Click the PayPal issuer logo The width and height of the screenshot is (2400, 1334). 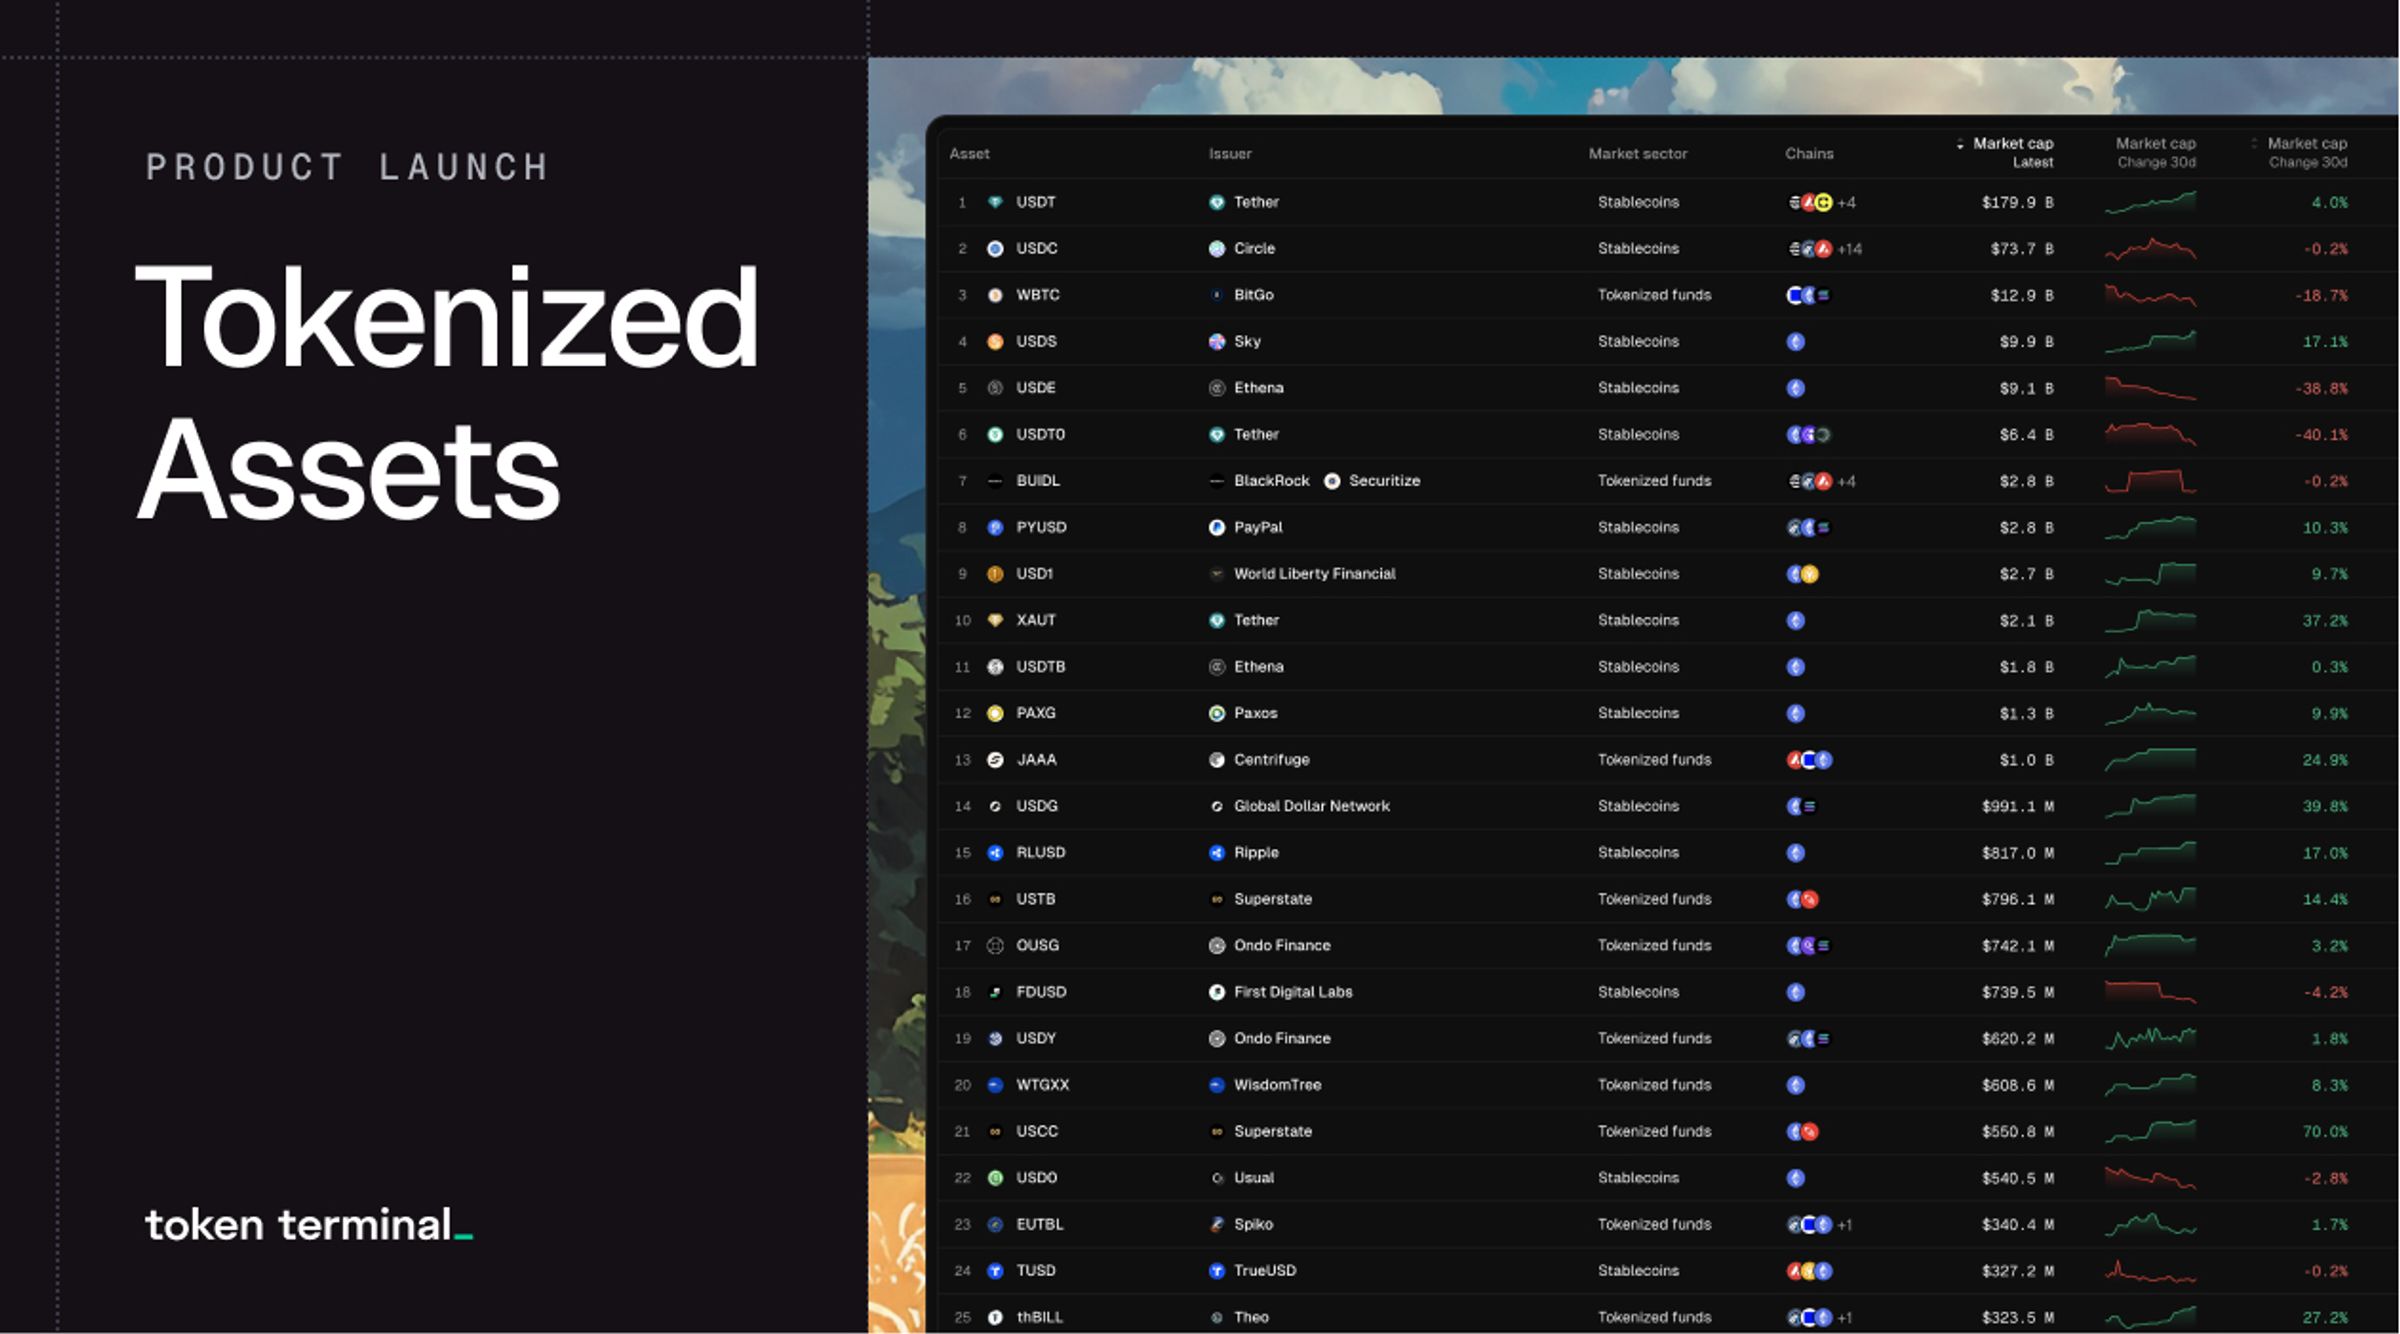point(1217,528)
